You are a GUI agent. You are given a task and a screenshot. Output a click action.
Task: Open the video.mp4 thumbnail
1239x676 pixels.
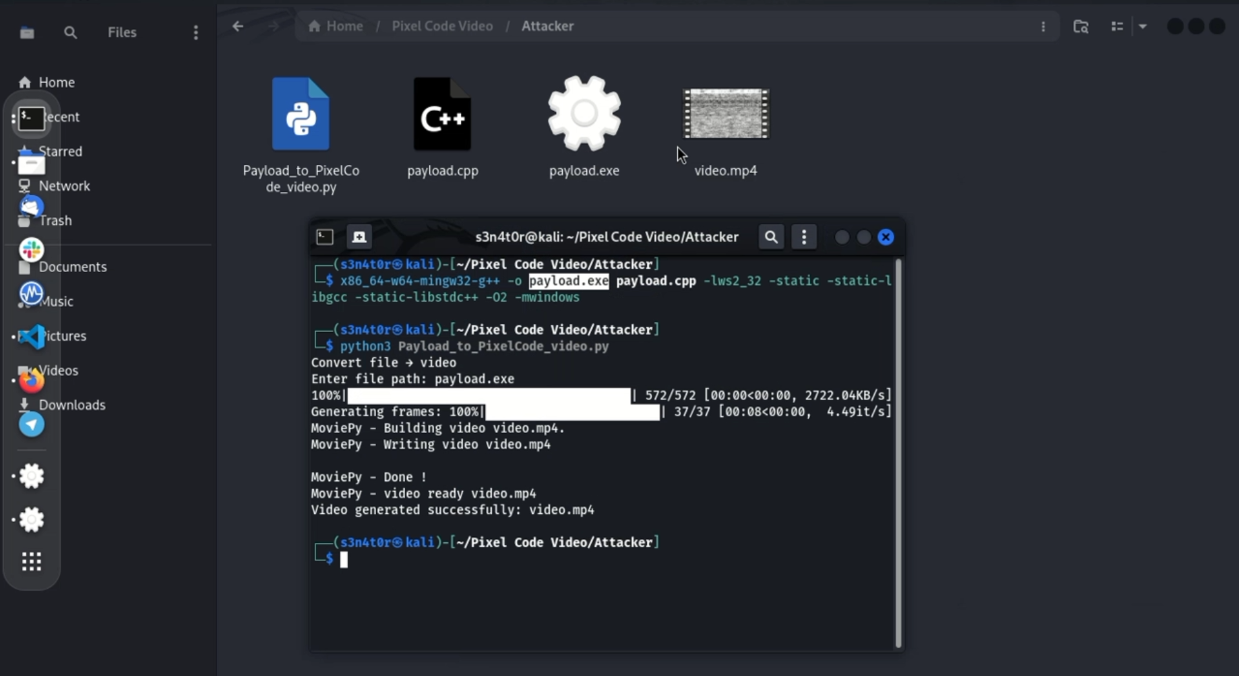[725, 113]
